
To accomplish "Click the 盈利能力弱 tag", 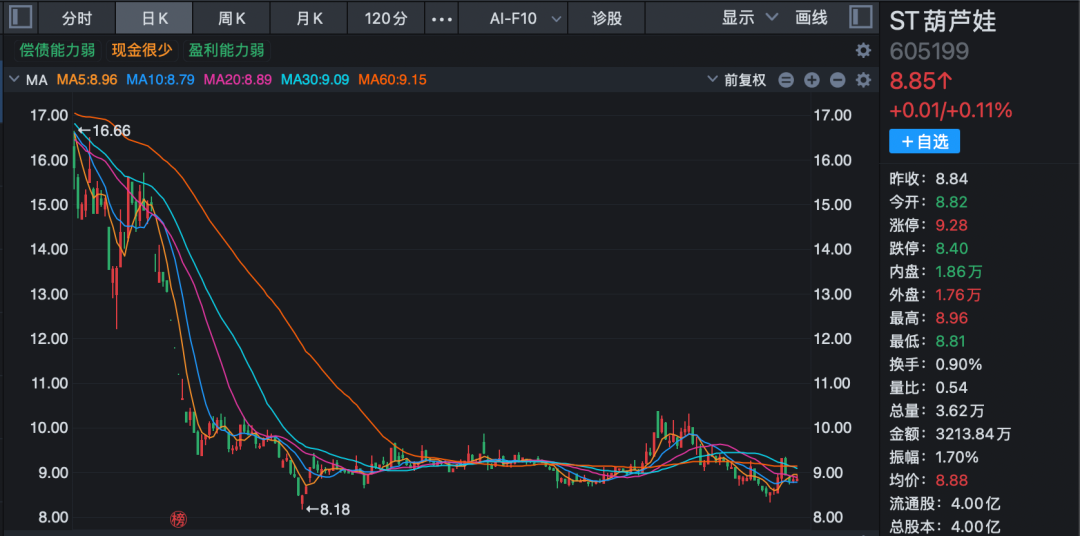I will tap(227, 50).
